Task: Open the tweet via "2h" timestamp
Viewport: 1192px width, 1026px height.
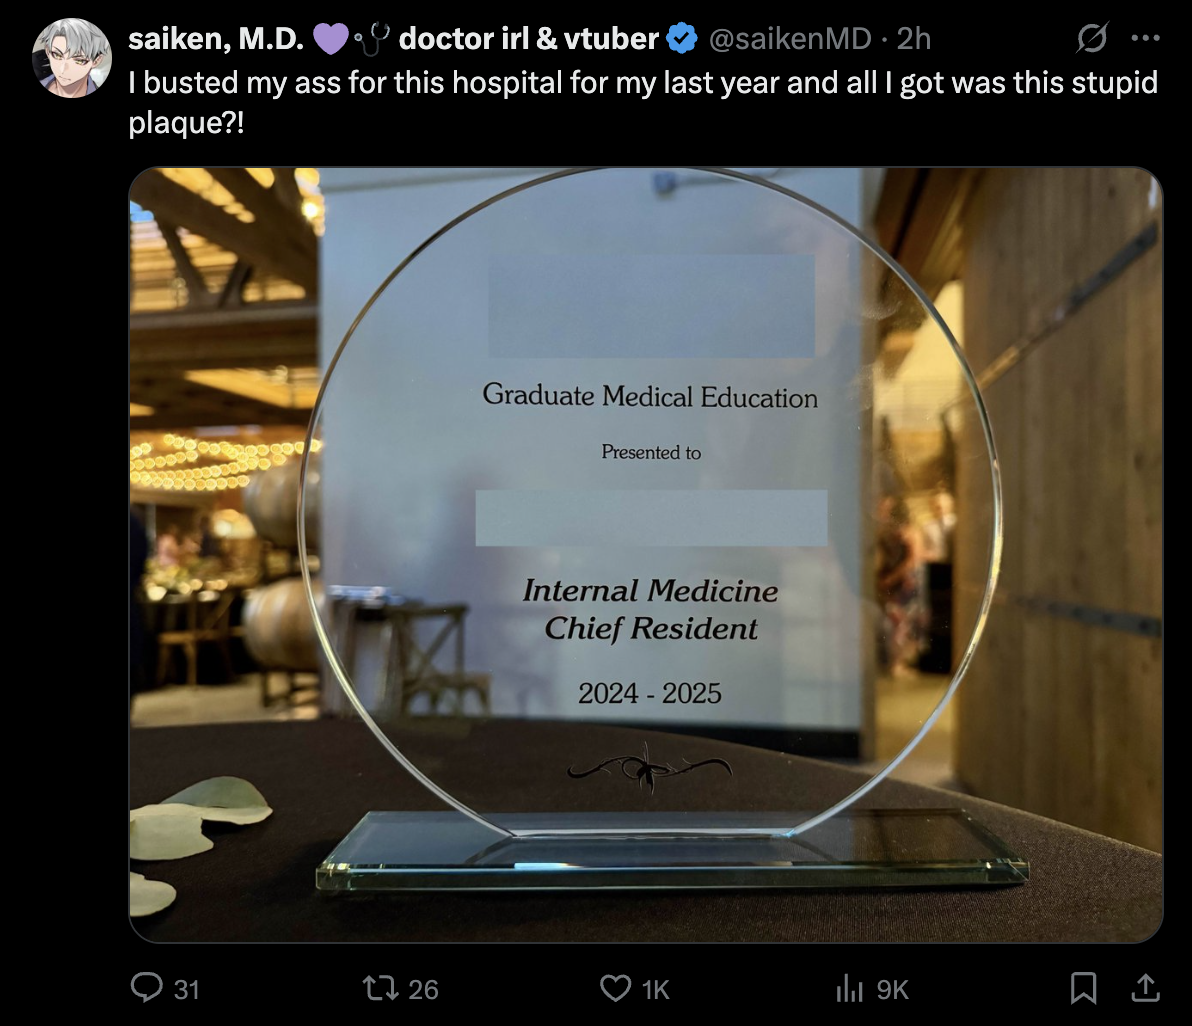Action: click(914, 39)
